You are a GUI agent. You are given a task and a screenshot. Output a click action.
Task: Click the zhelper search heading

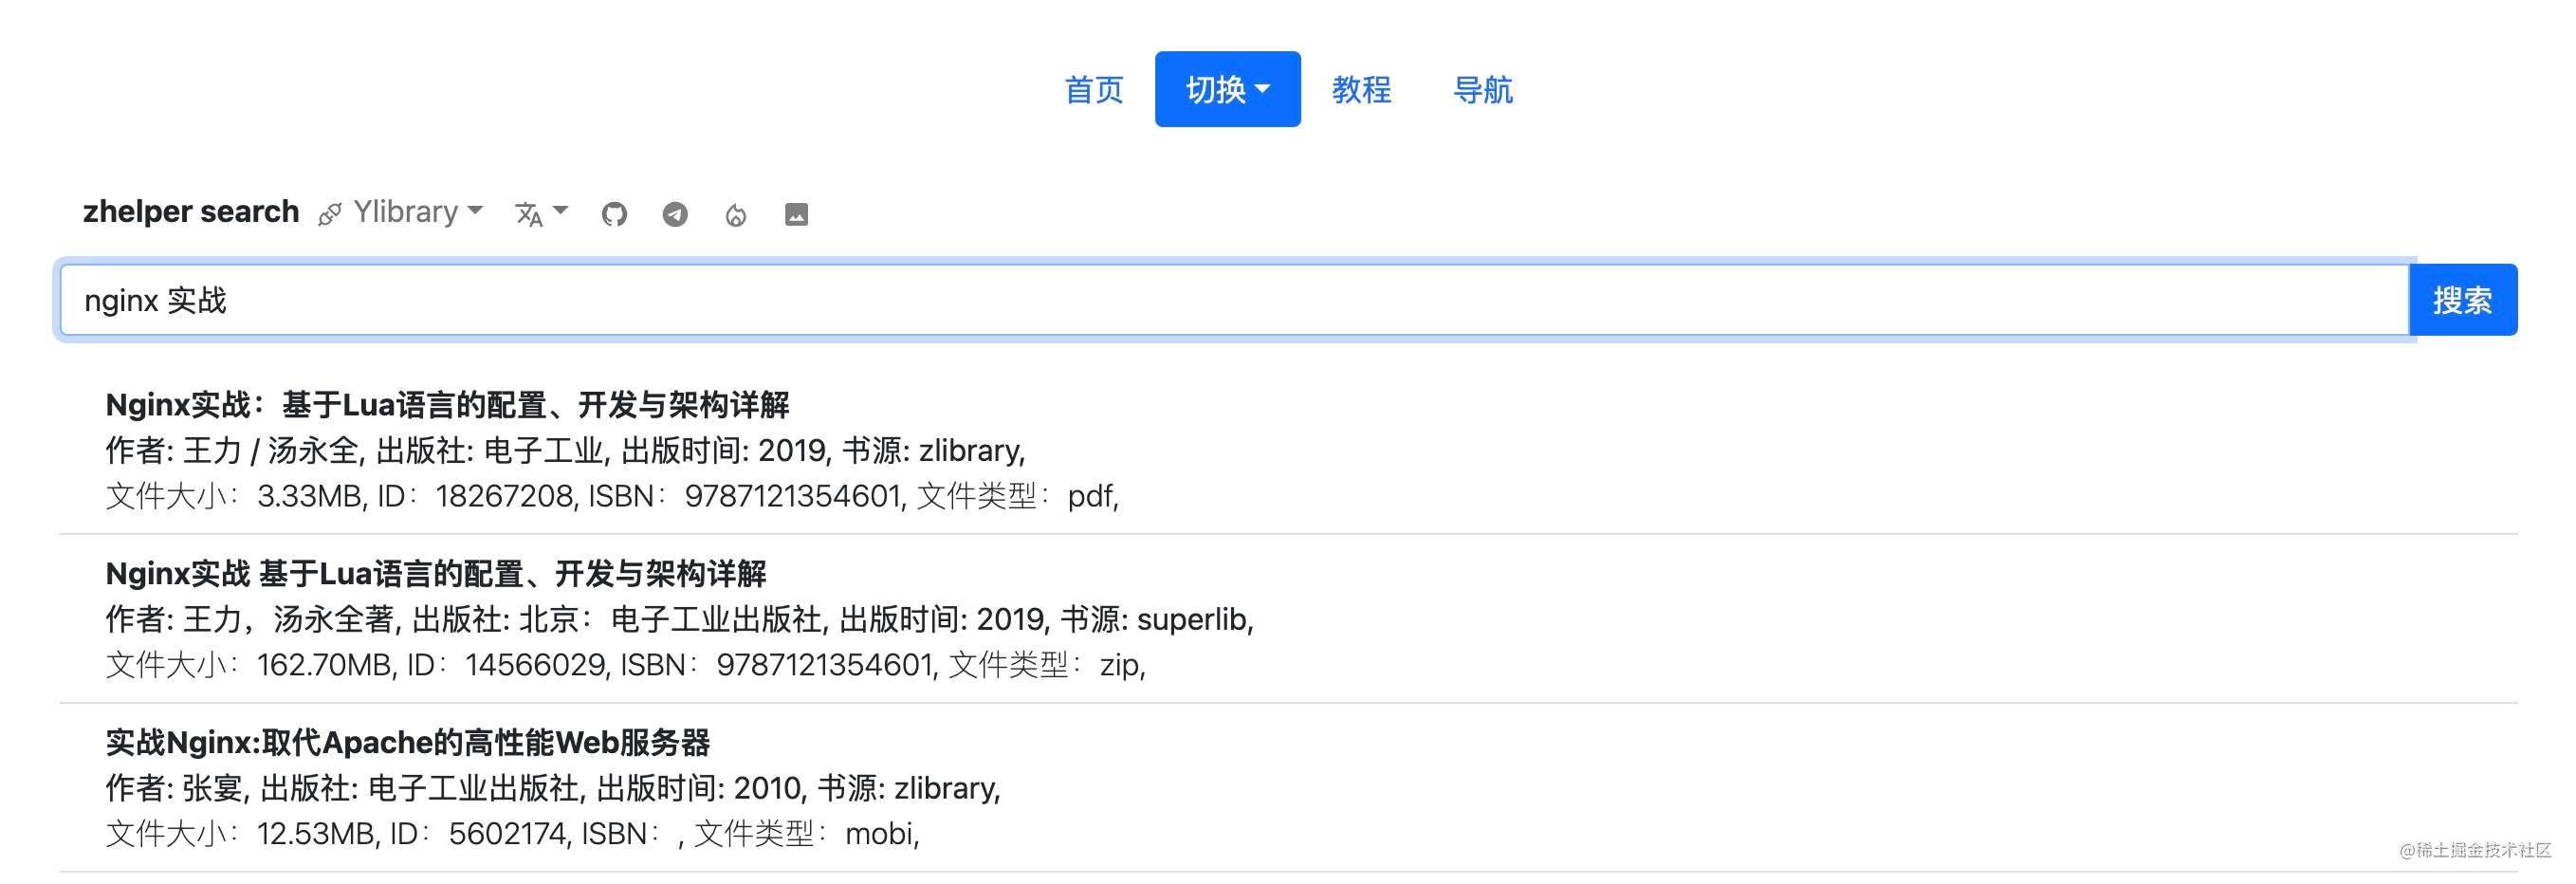pos(190,211)
